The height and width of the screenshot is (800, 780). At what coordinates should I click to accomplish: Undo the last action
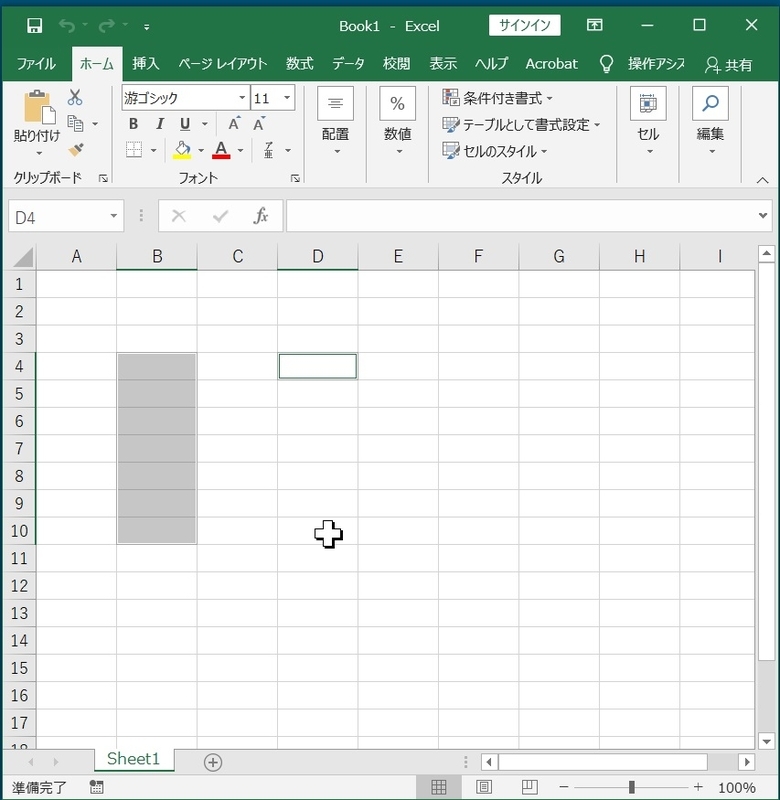point(67,26)
